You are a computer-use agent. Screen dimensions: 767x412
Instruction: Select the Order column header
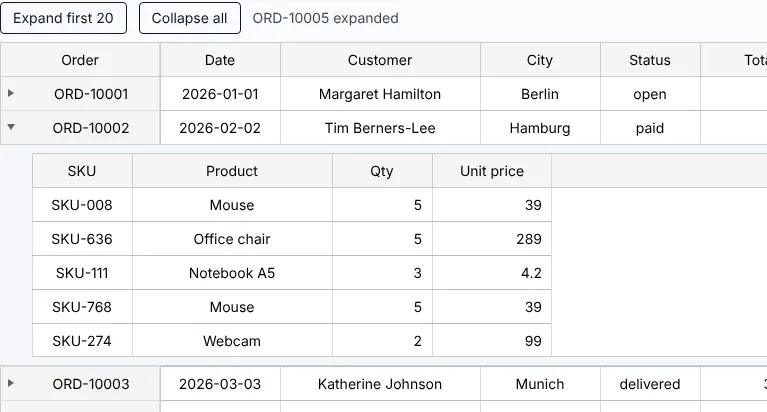click(x=80, y=60)
